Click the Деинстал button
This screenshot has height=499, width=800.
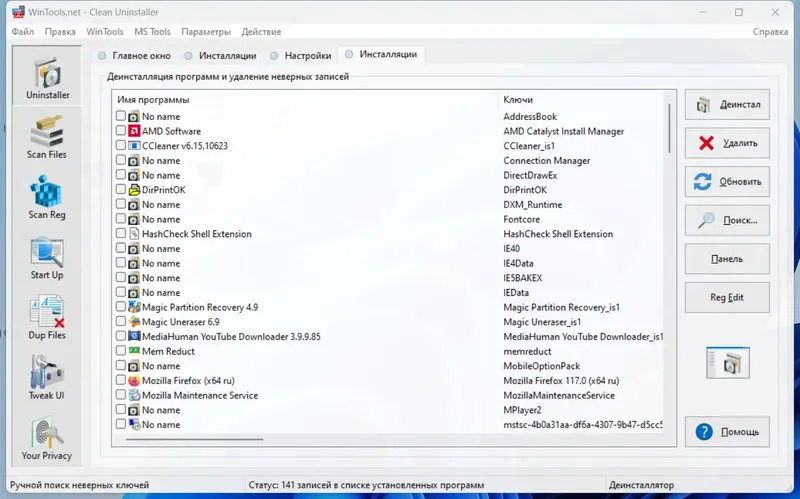tap(727, 105)
